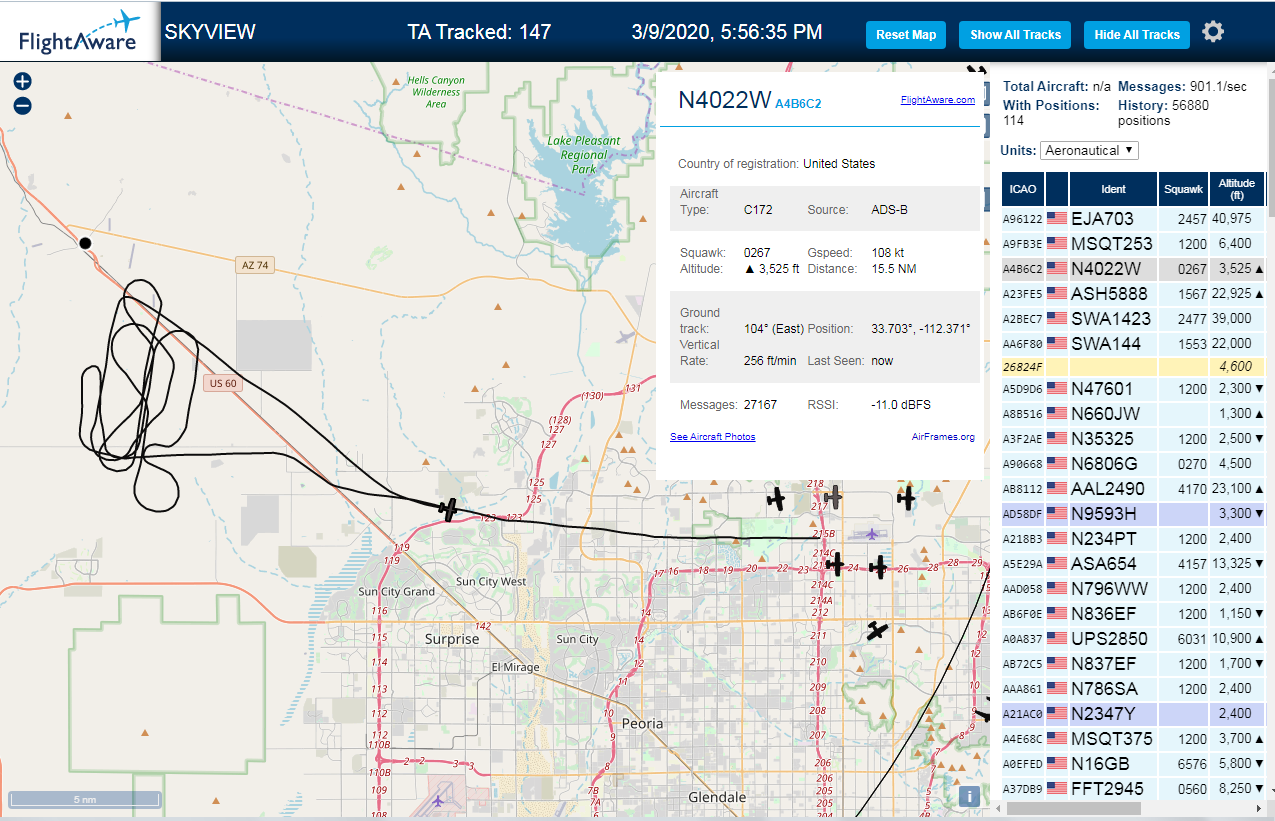The image size is (1275, 821).
Task: Open AirFrames.org link
Action: tap(943, 437)
